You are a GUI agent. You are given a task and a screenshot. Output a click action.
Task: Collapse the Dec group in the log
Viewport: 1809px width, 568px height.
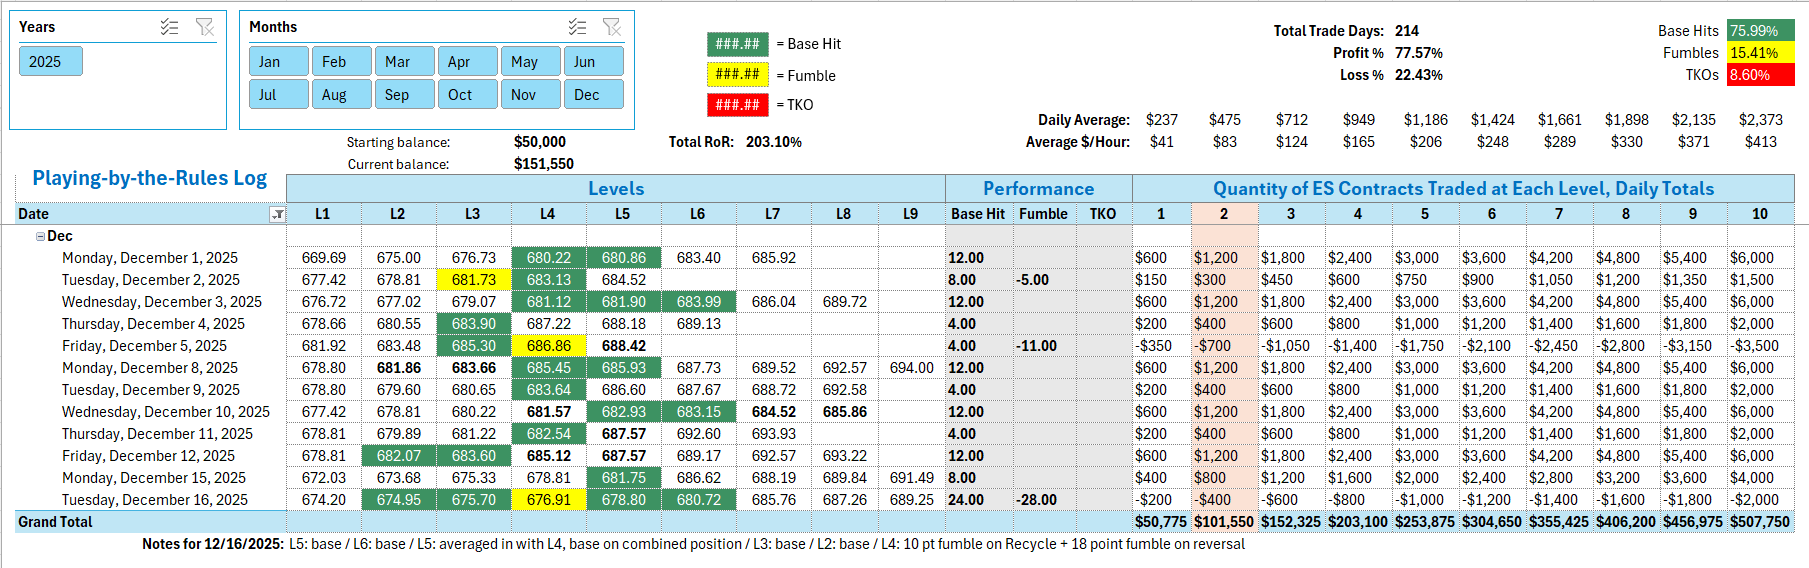(40, 237)
